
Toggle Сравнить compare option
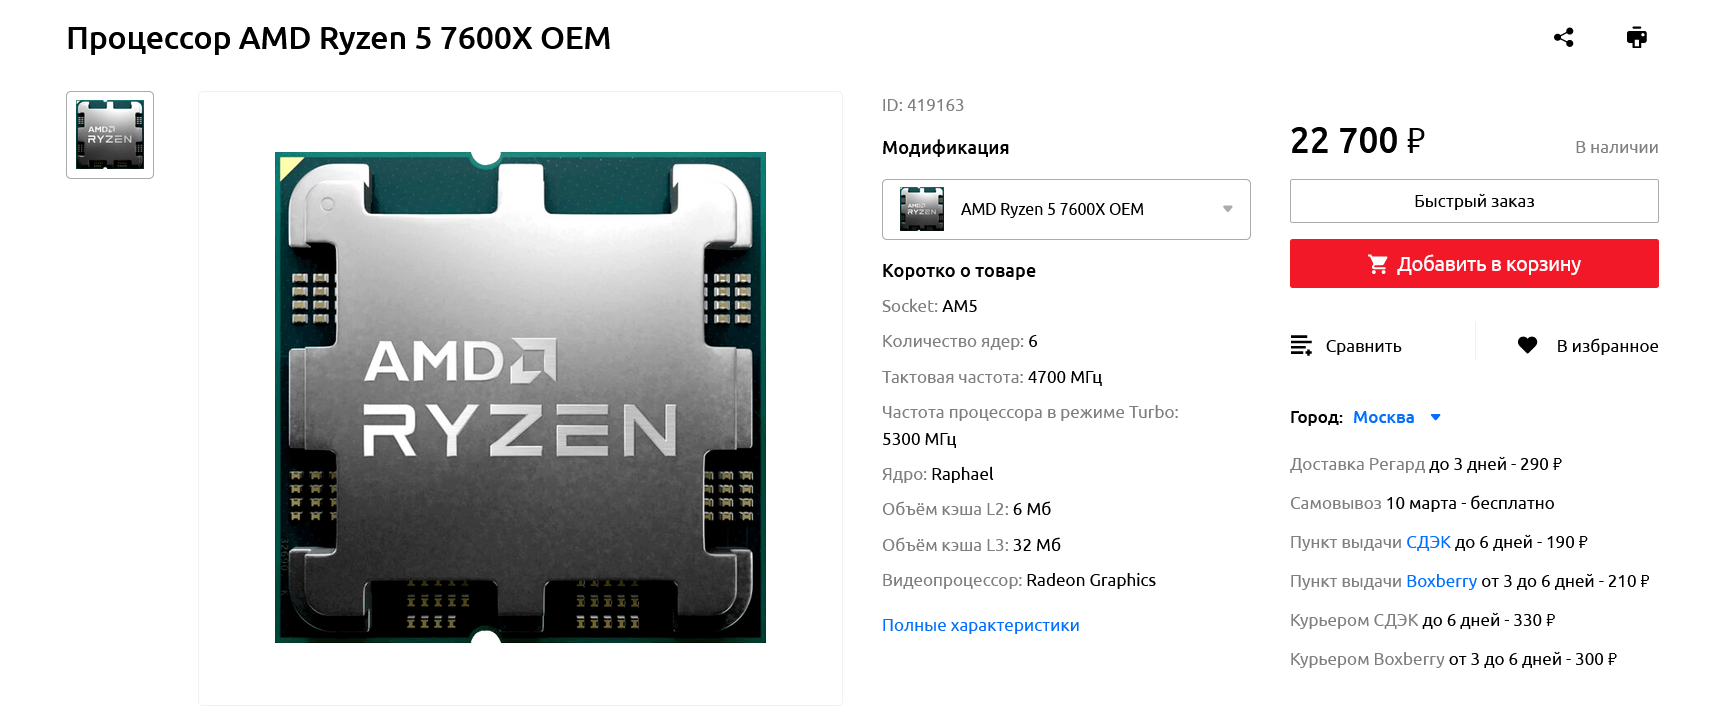tap(1346, 346)
